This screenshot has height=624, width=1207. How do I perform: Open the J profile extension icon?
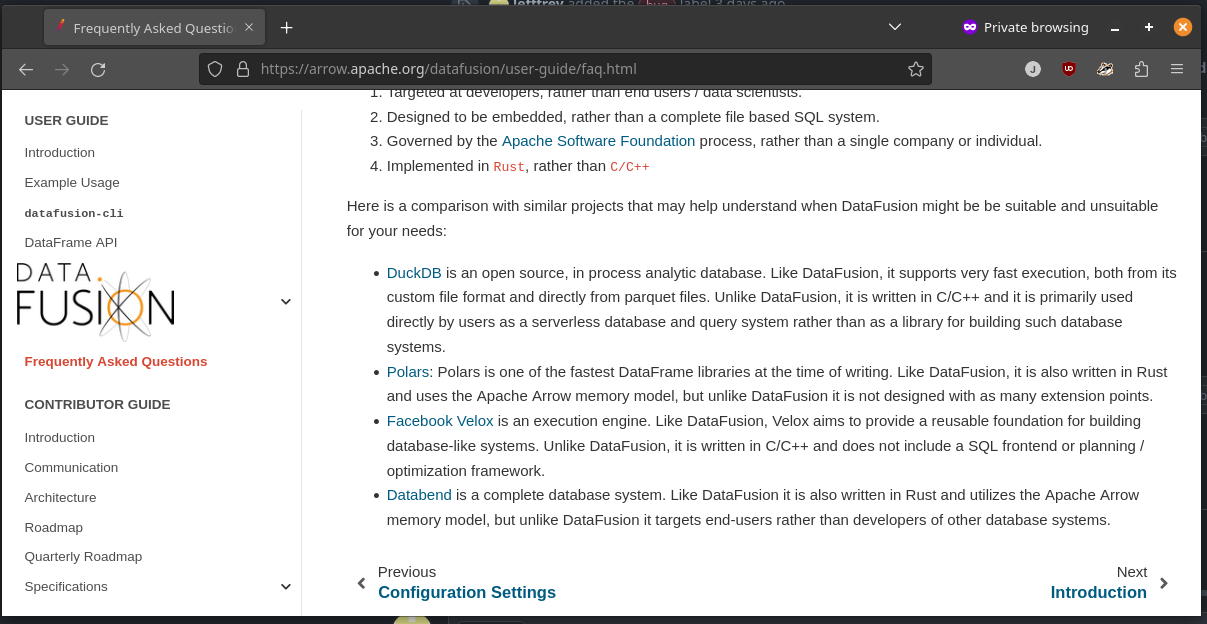coord(1033,69)
